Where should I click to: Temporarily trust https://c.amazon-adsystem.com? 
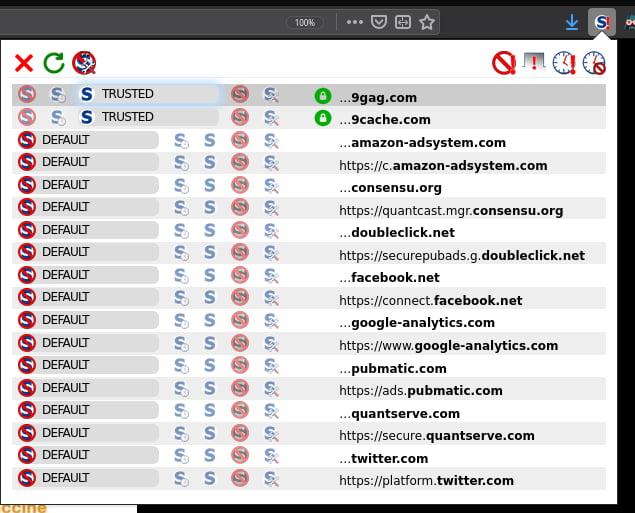coord(181,163)
